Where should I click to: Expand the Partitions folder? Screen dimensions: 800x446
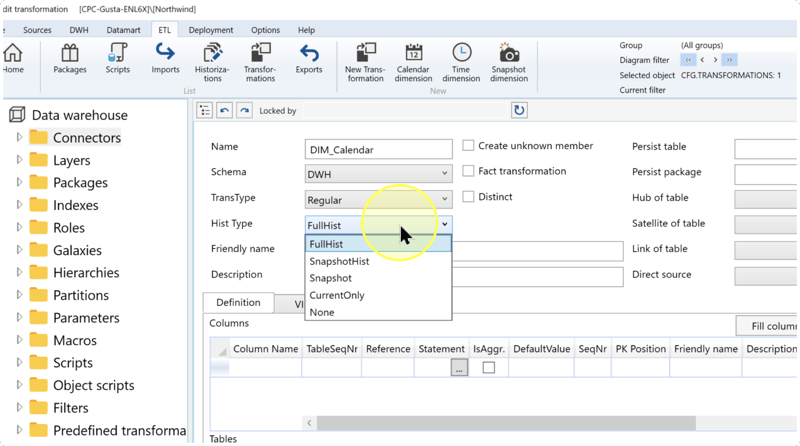point(19,295)
